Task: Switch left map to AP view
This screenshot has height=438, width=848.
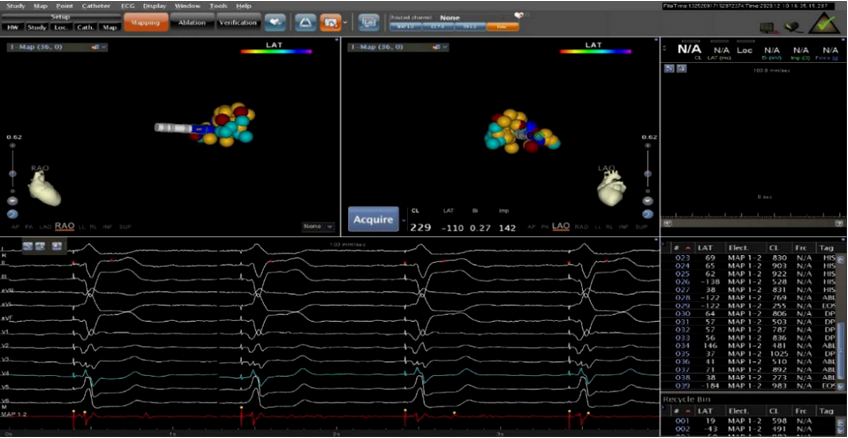Action: 15,227
